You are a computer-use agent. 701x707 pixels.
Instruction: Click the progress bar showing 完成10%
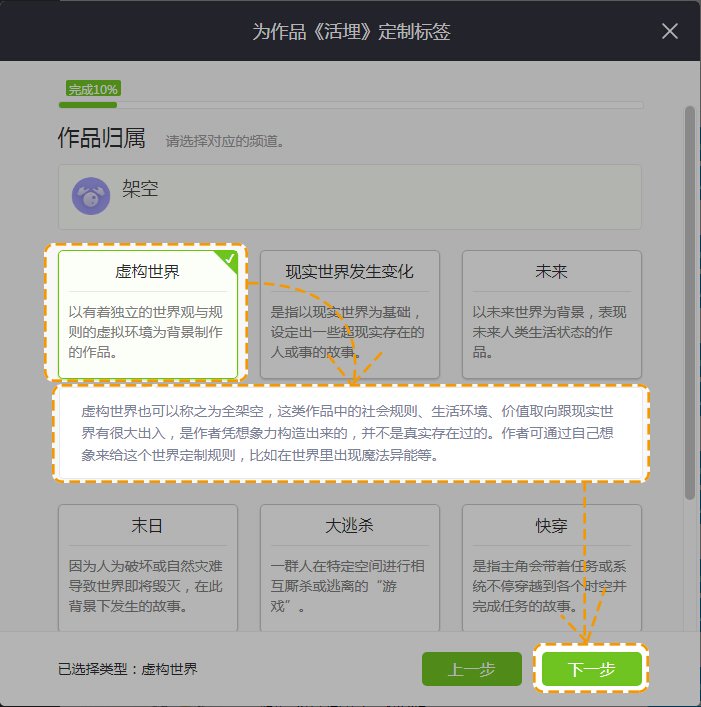coord(350,104)
